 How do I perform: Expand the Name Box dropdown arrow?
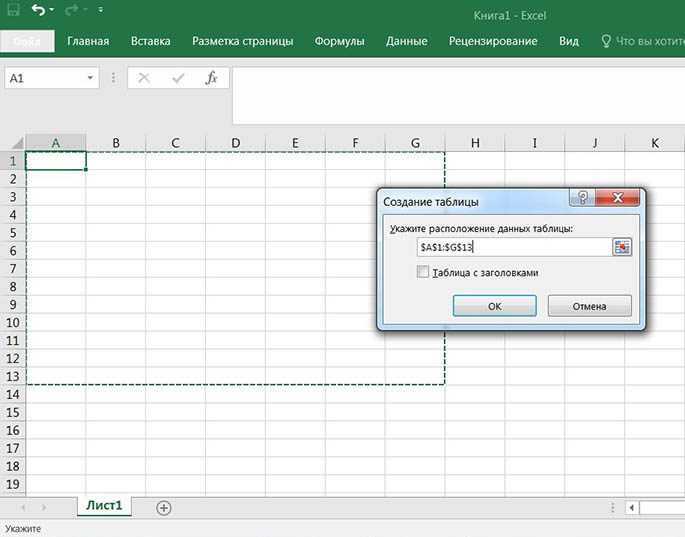pos(90,78)
